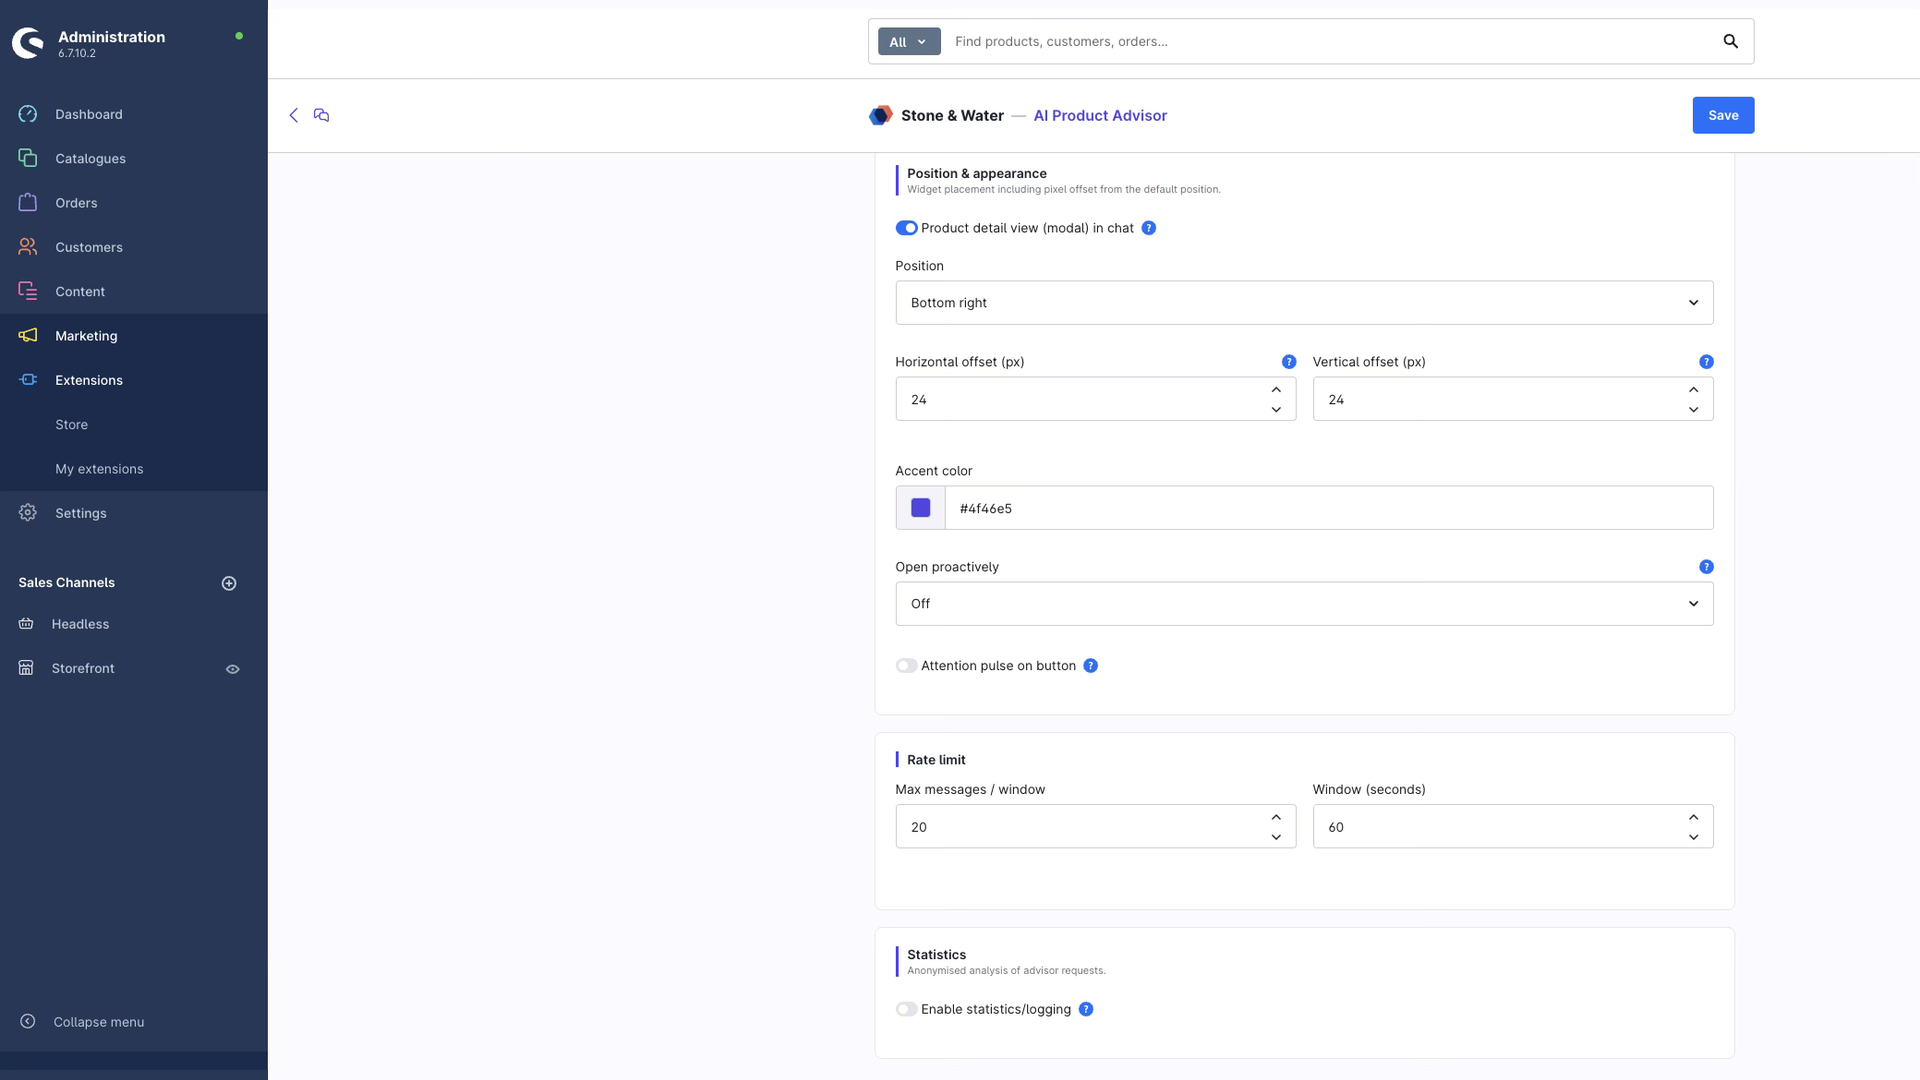The width and height of the screenshot is (1920, 1080).
Task: Open the Position dropdown showing Bottom right
Action: (x=1304, y=303)
